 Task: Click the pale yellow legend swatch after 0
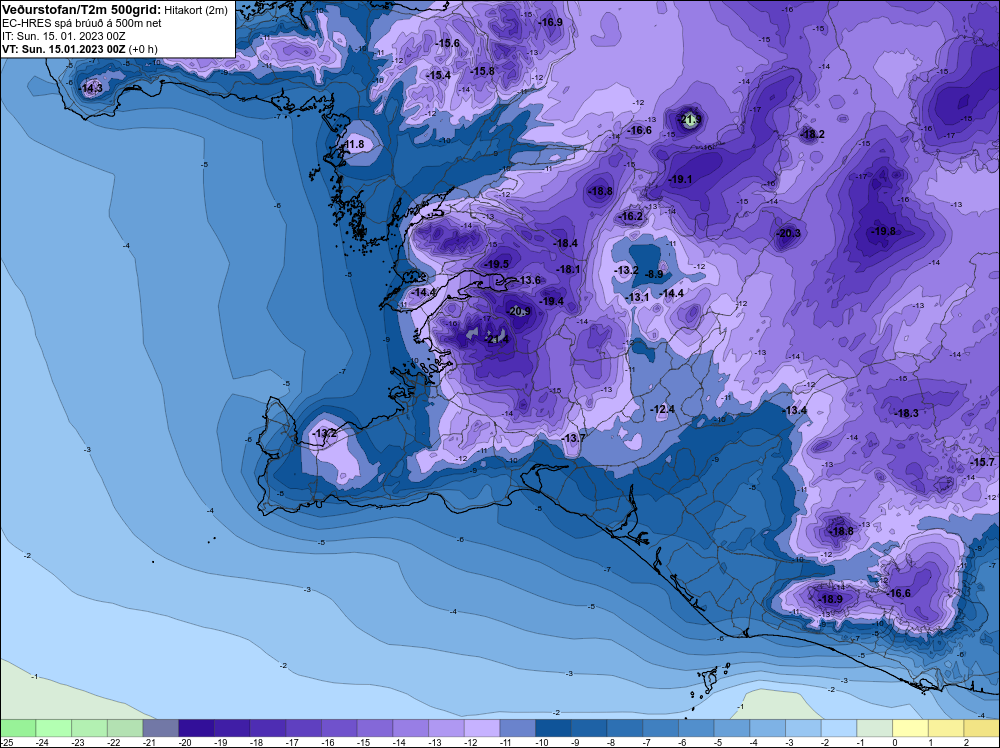[x=910, y=727]
